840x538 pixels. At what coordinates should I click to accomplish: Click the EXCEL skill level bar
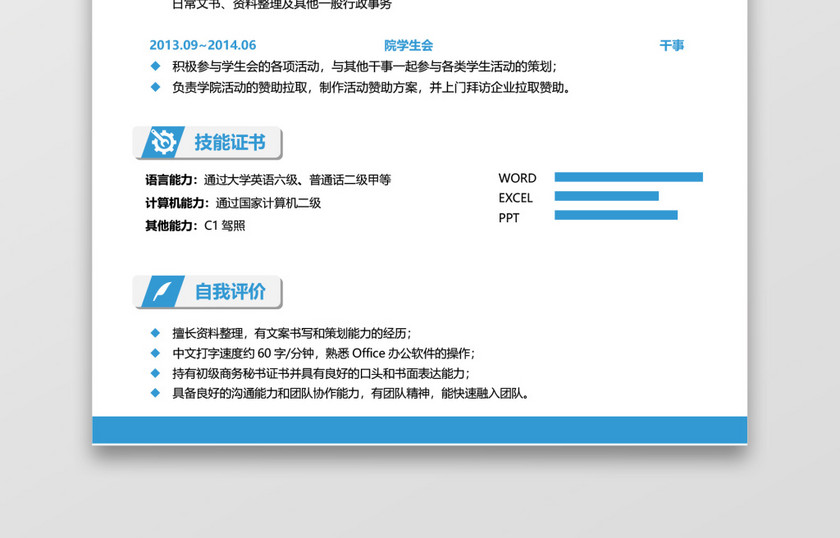tap(606, 196)
